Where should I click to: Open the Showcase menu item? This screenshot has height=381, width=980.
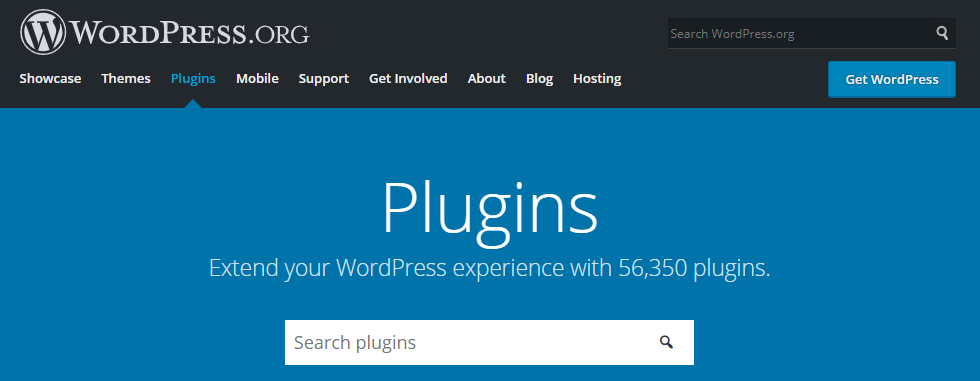(x=50, y=79)
